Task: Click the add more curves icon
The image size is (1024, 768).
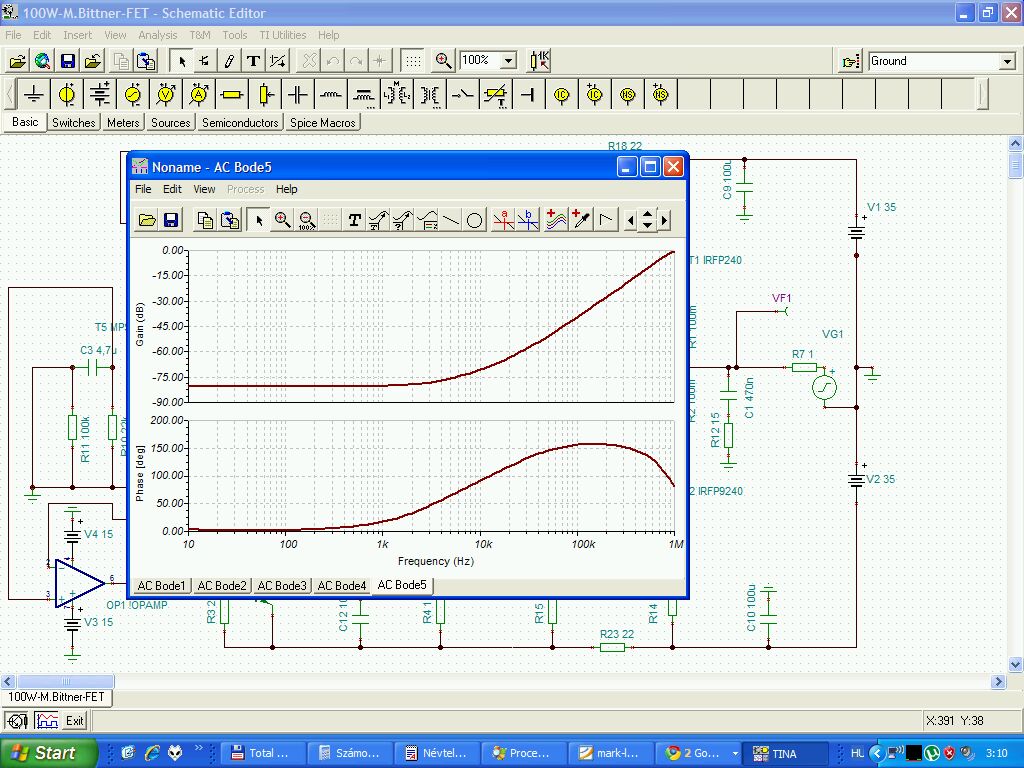Action: [x=556, y=220]
